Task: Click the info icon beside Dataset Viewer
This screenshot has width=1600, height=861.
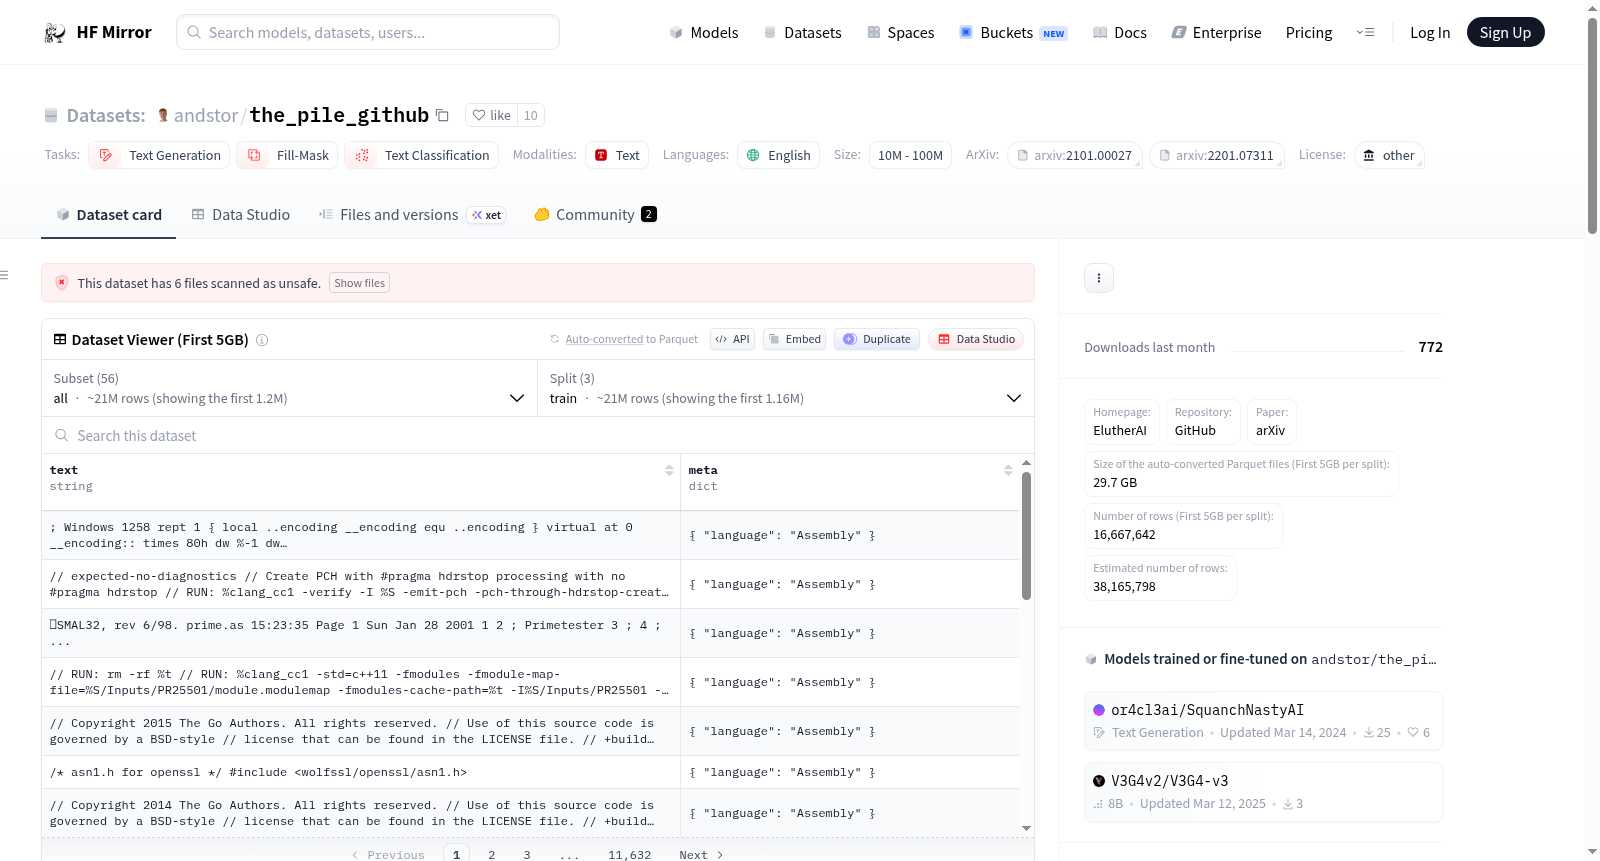Action: coord(262,340)
